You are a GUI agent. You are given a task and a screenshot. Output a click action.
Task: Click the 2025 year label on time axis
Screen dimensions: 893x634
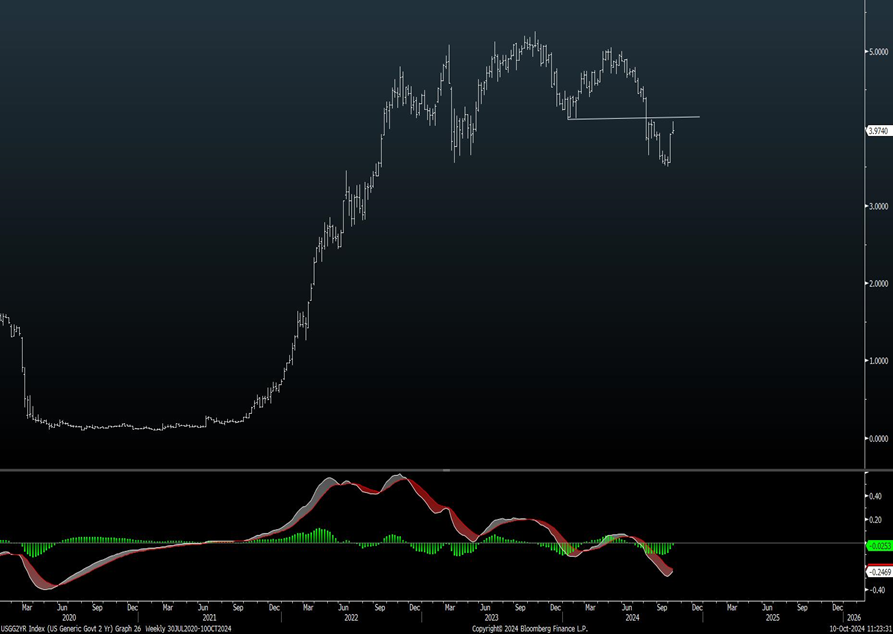[x=773, y=617]
